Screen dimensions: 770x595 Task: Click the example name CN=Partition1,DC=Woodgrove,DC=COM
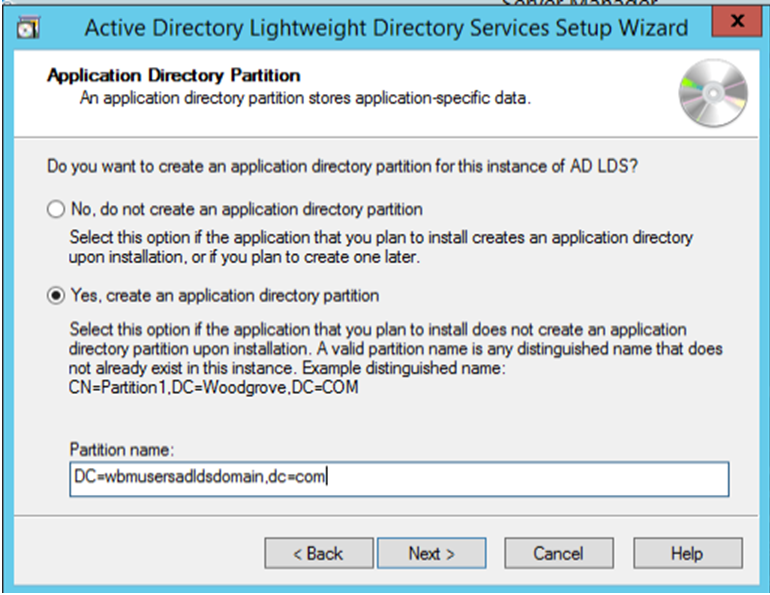[214, 388]
